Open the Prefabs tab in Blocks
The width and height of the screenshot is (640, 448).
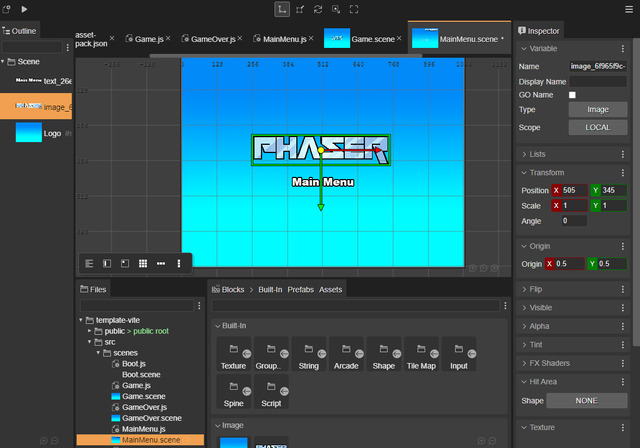coord(300,290)
